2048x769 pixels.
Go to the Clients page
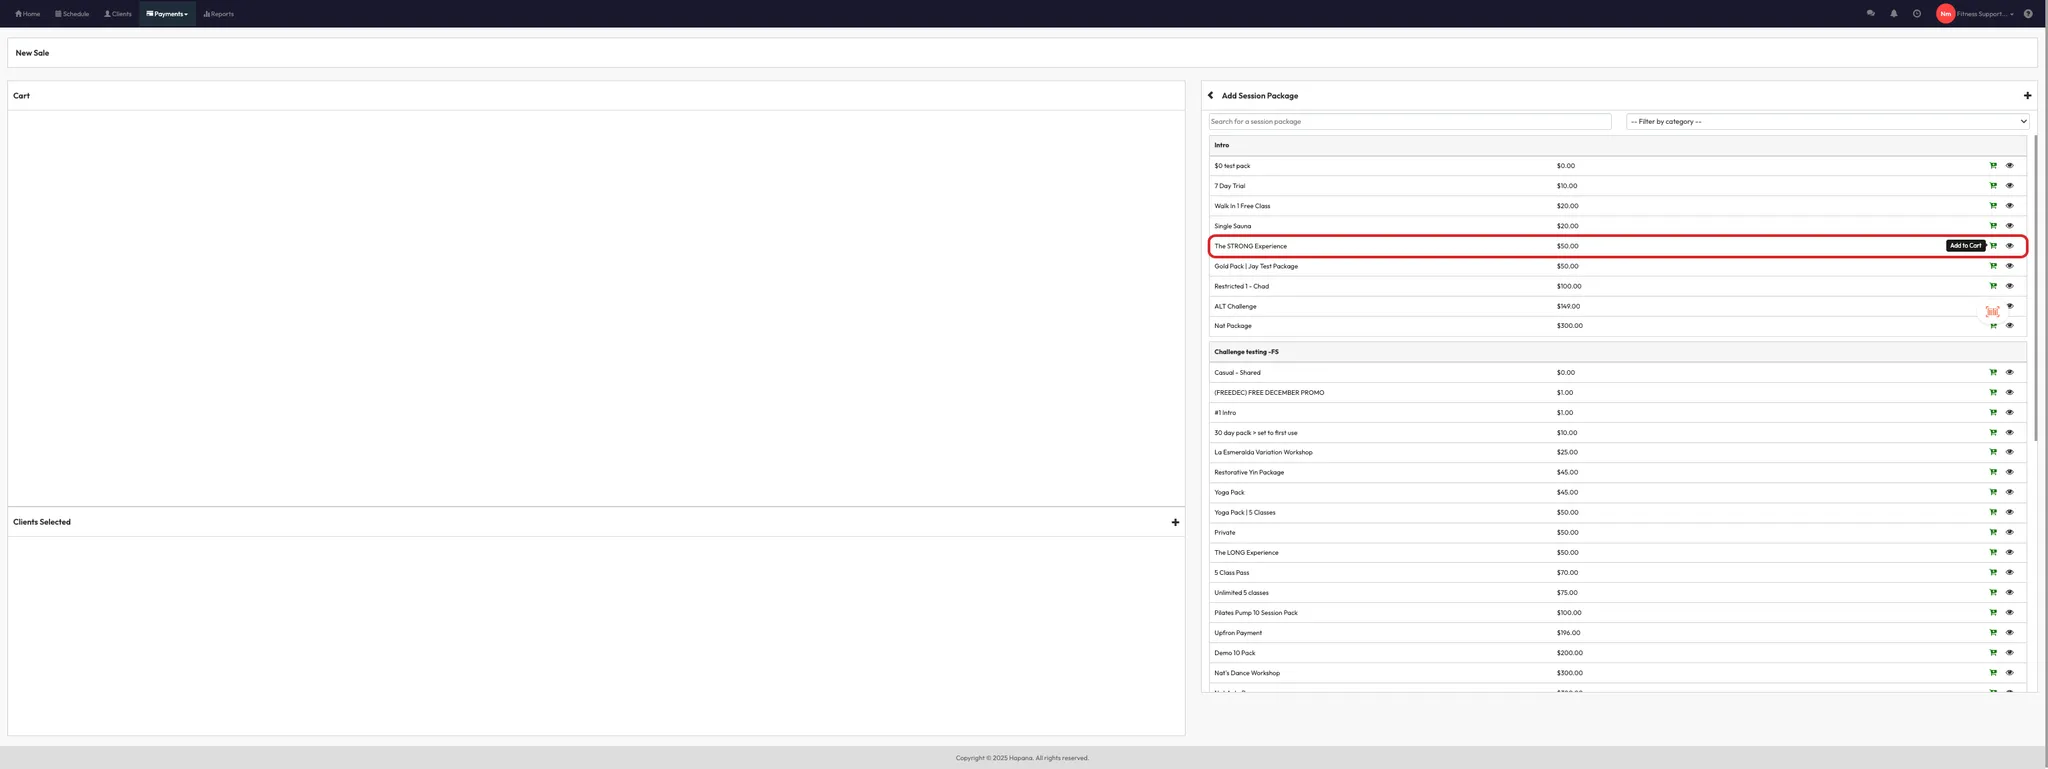[x=118, y=14]
